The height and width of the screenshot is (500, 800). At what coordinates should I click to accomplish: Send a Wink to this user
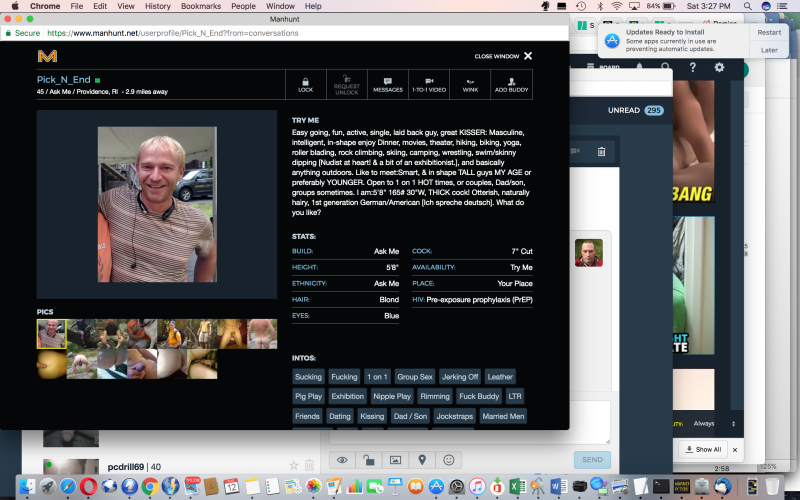pos(470,85)
